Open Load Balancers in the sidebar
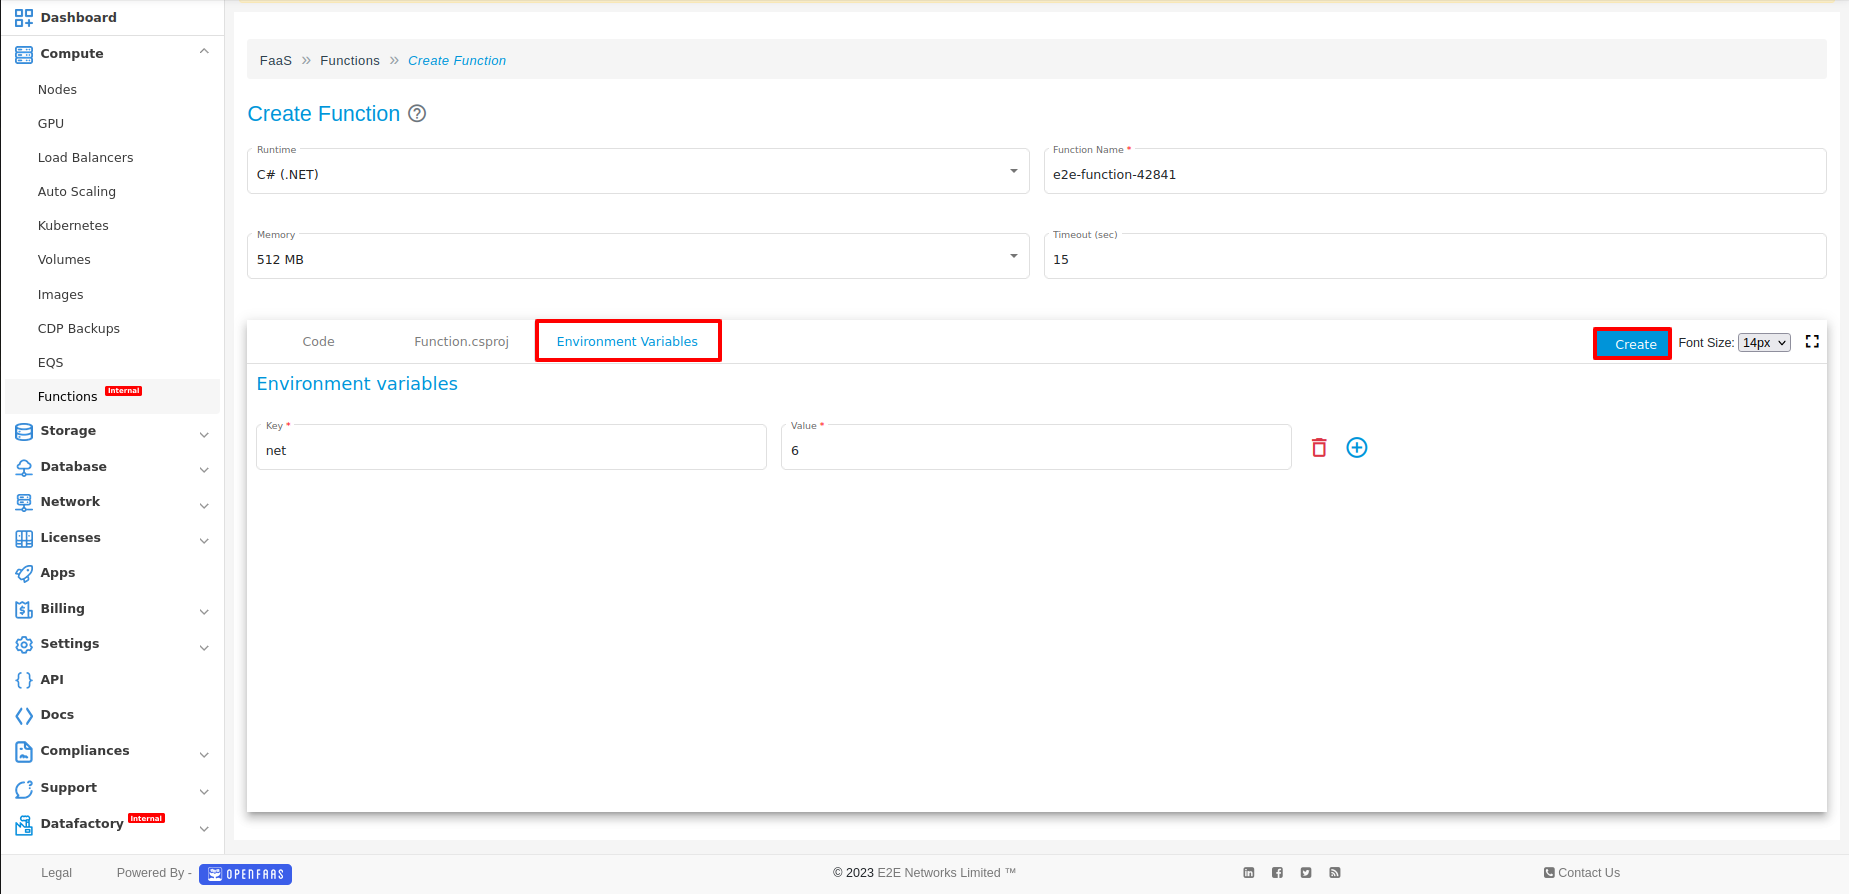Screen dimensions: 1849x894 click(85, 158)
